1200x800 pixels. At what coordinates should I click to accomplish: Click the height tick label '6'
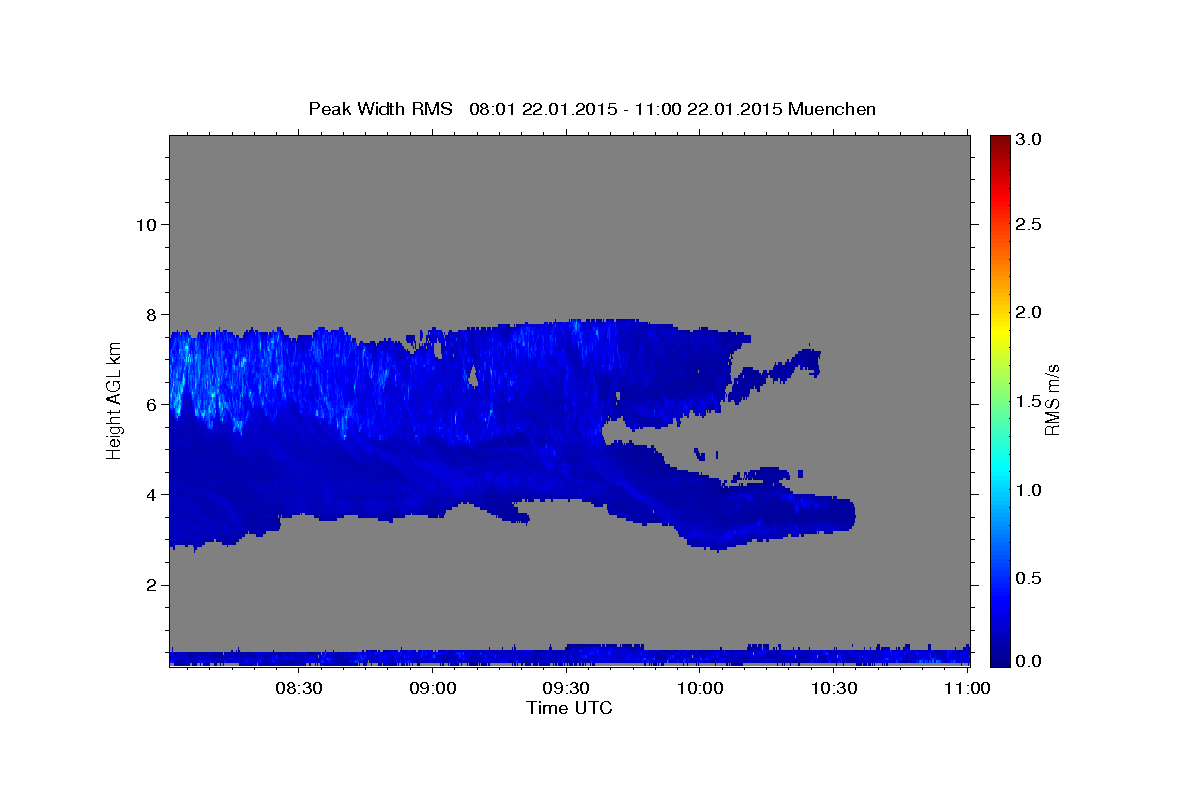(150, 404)
